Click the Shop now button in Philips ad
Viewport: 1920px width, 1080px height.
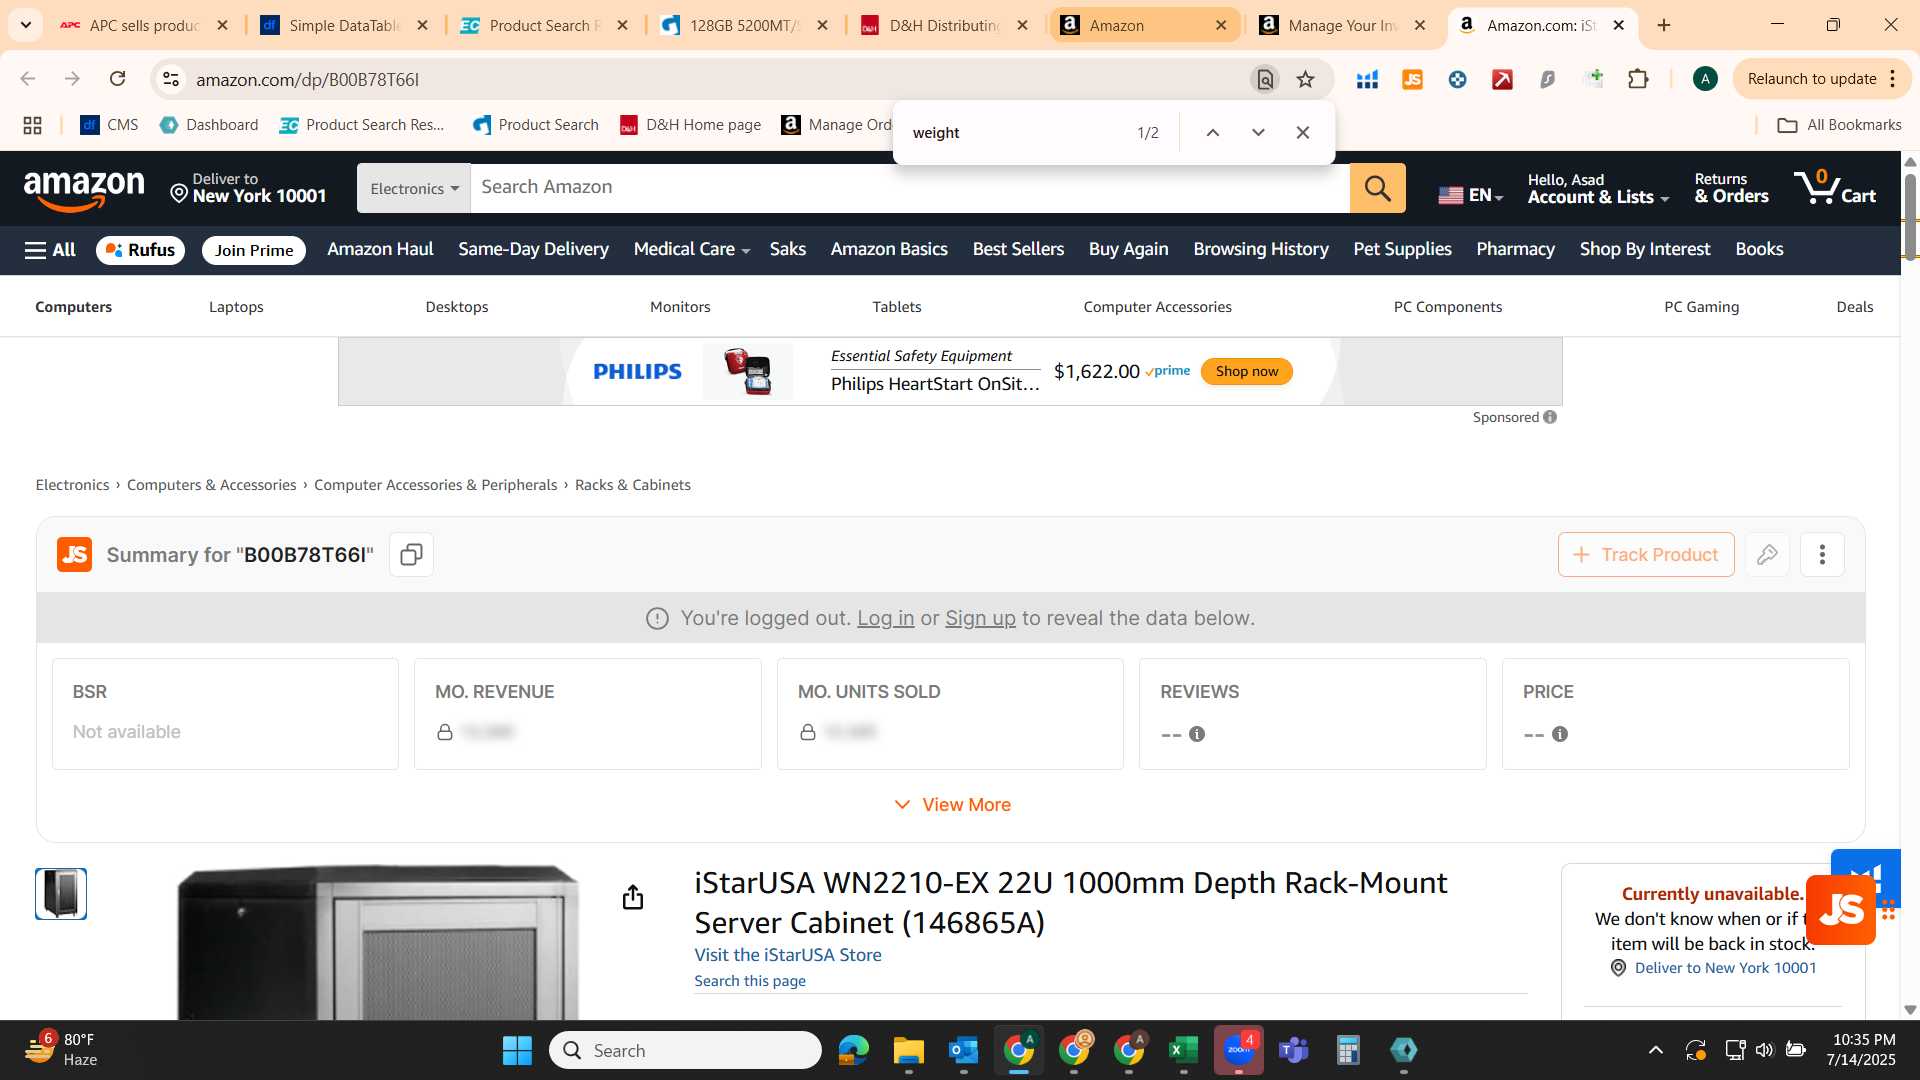(1246, 371)
